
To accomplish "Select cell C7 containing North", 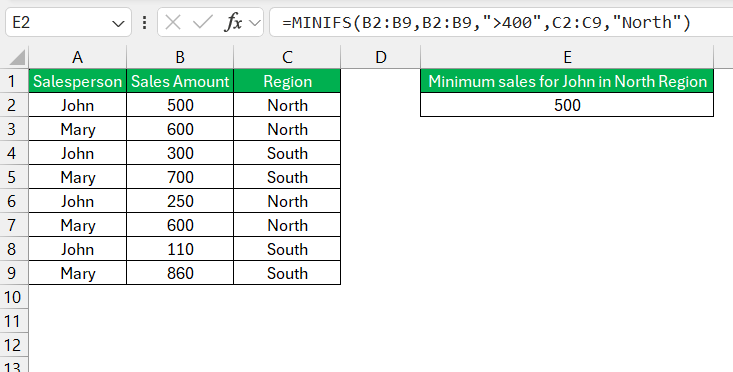I will 287,225.
